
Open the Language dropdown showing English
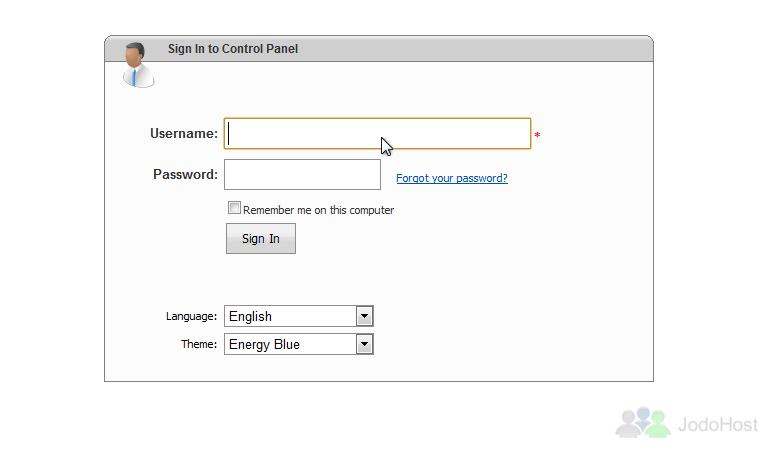point(298,316)
